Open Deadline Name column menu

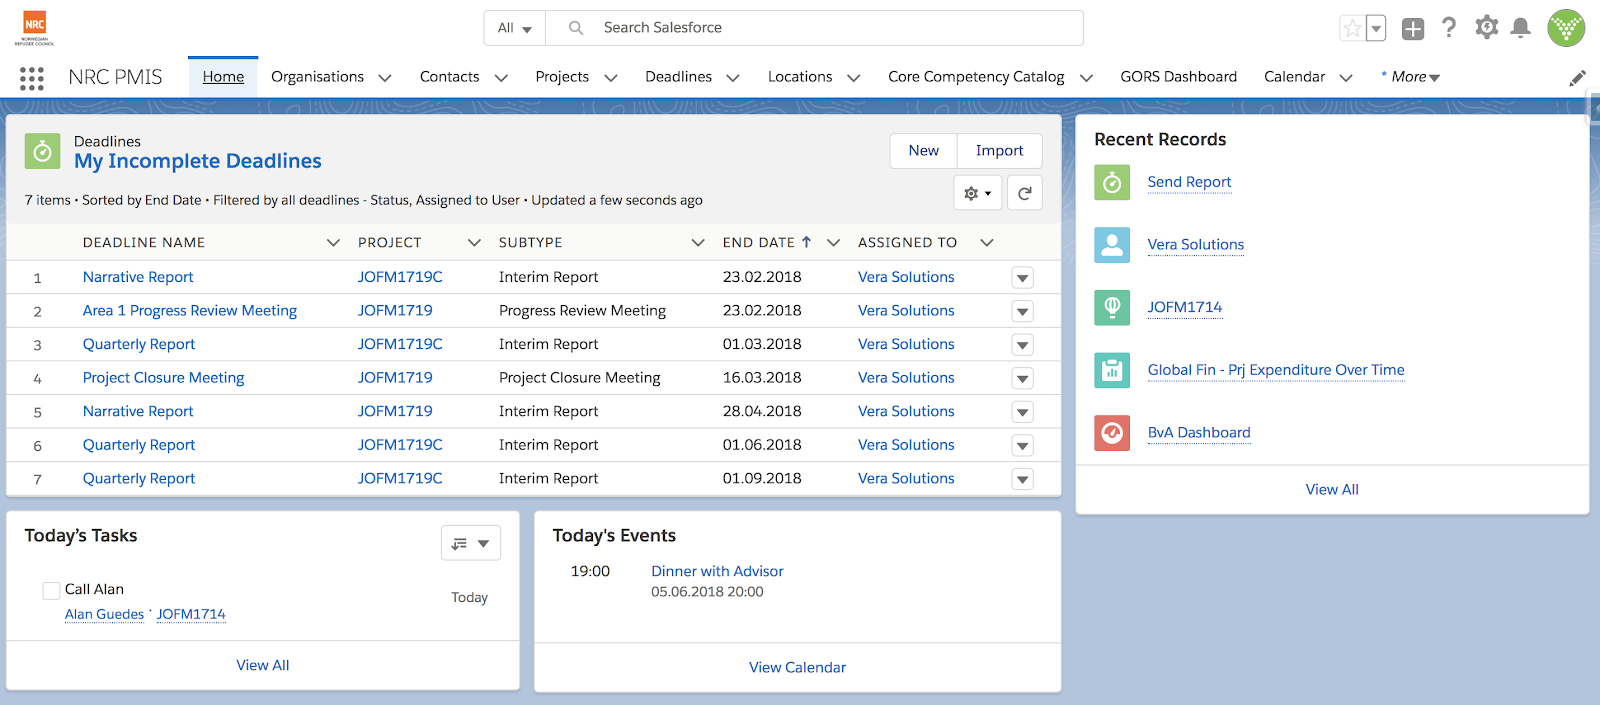point(333,243)
